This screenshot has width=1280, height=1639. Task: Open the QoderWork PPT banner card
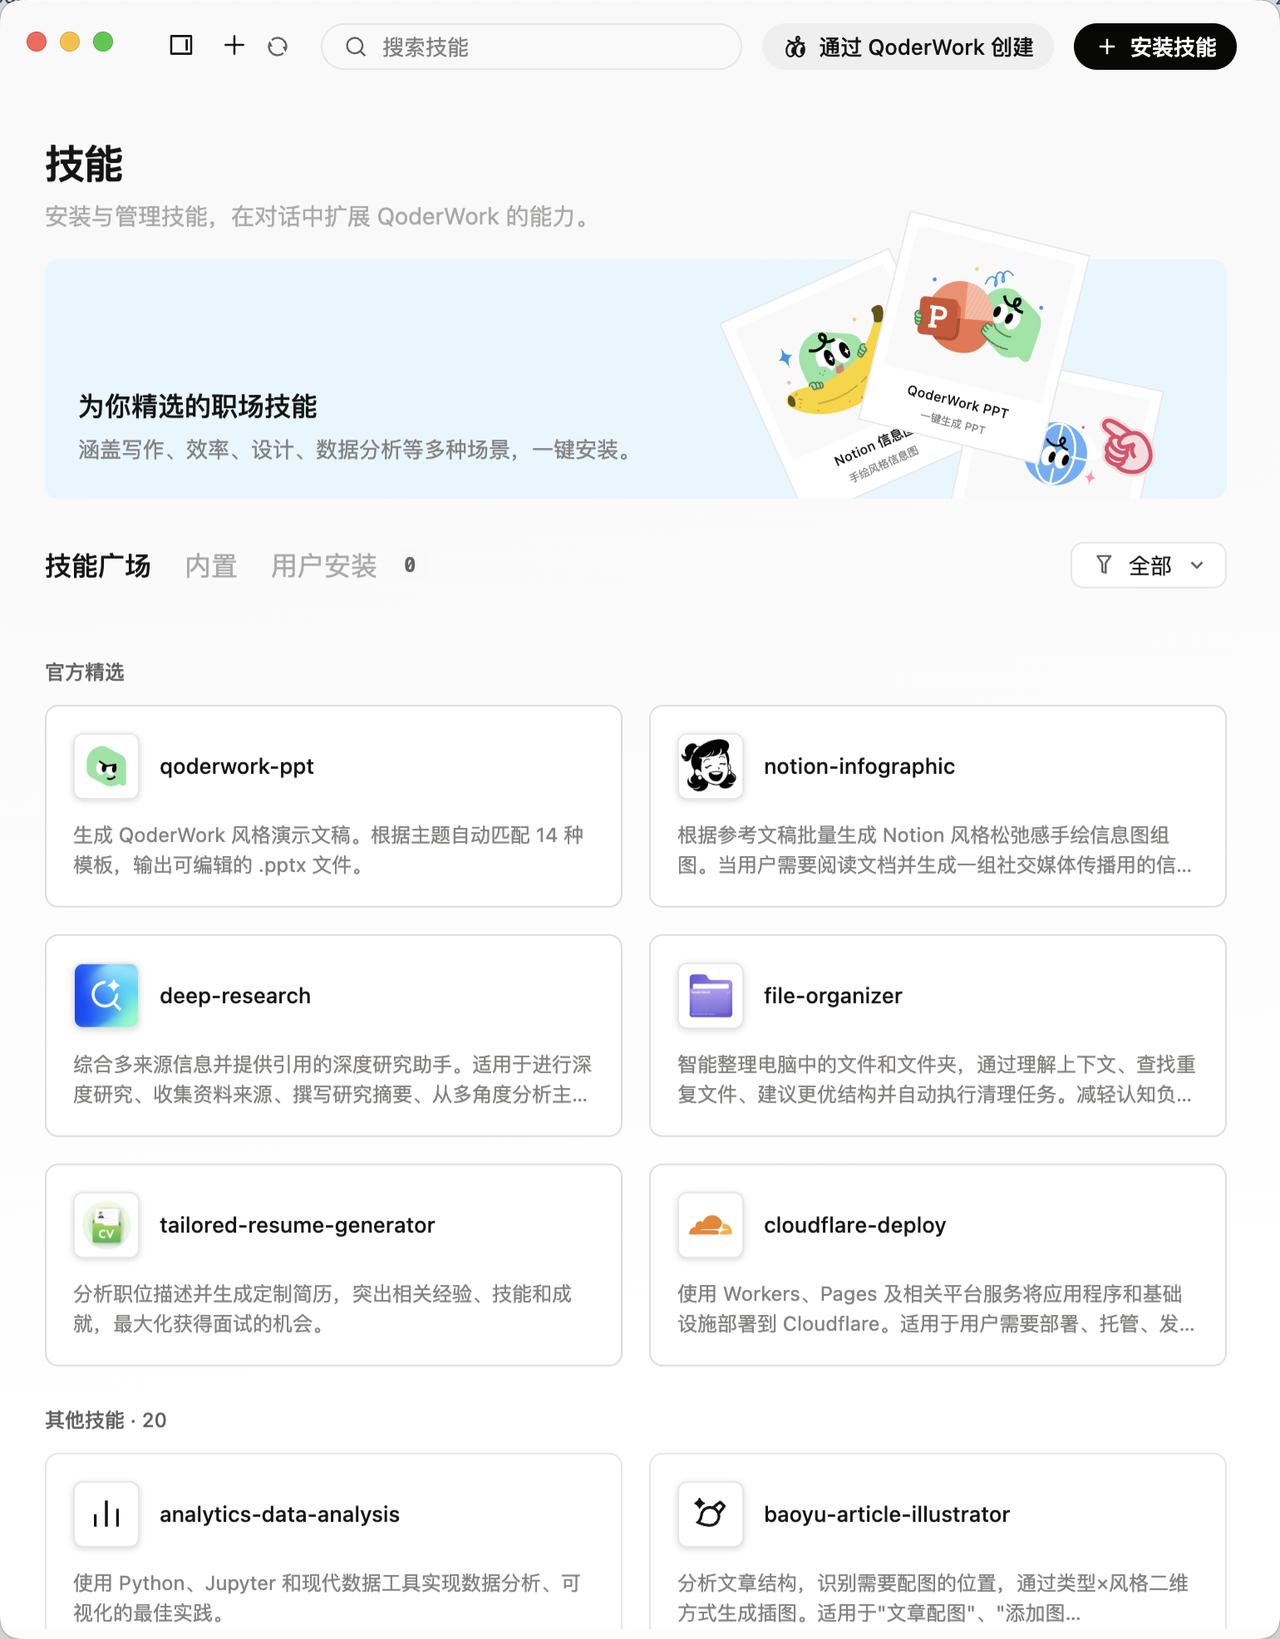pos(975,335)
